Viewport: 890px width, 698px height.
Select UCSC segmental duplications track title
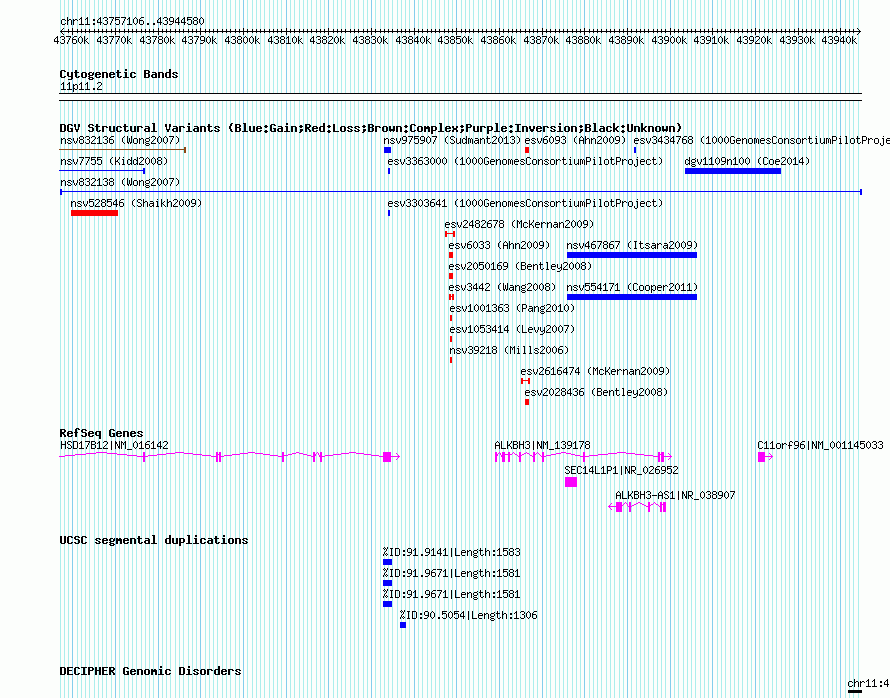(154, 540)
